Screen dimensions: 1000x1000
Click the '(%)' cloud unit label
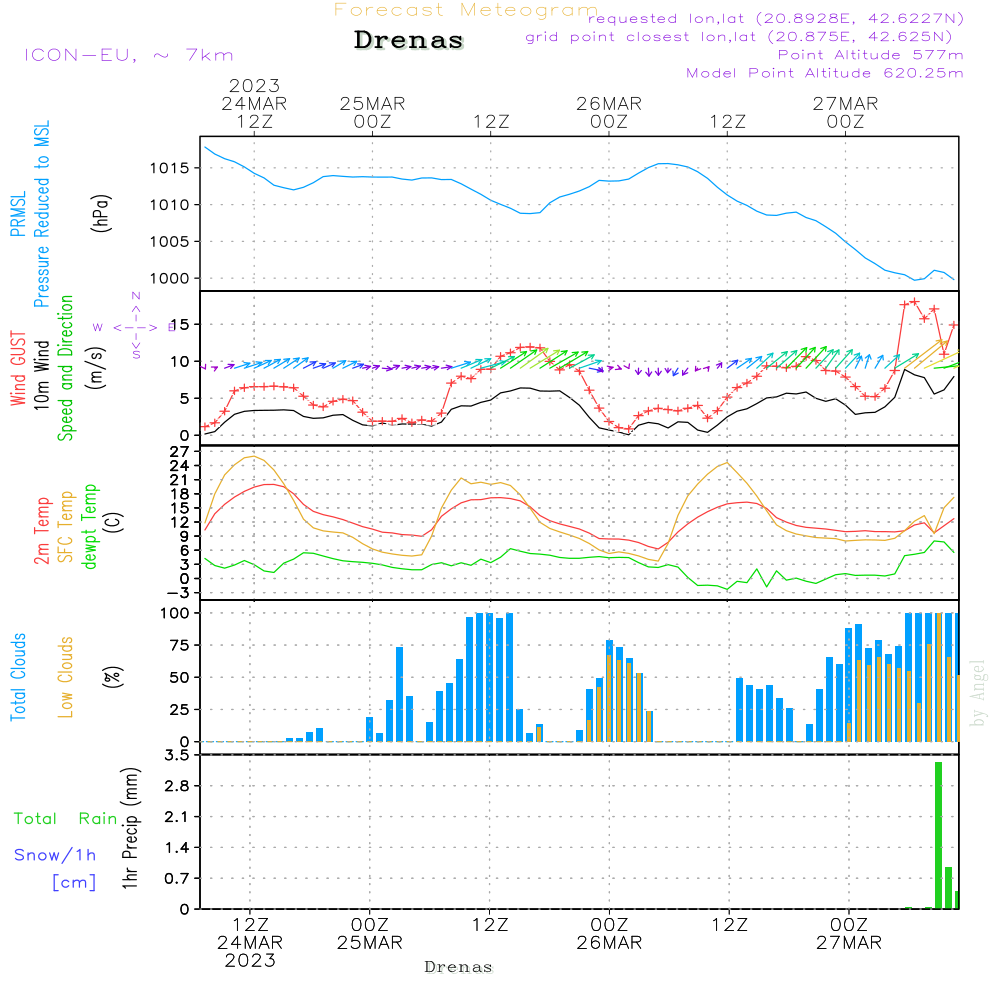[112, 677]
